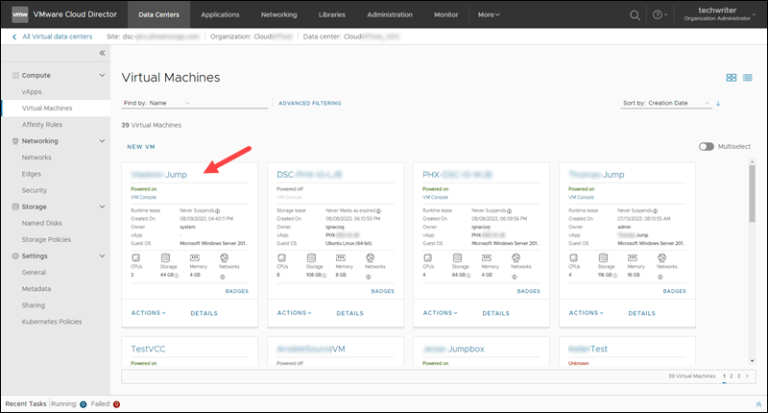Click Memory icon on DSC card

pyautogui.click(x=341, y=258)
